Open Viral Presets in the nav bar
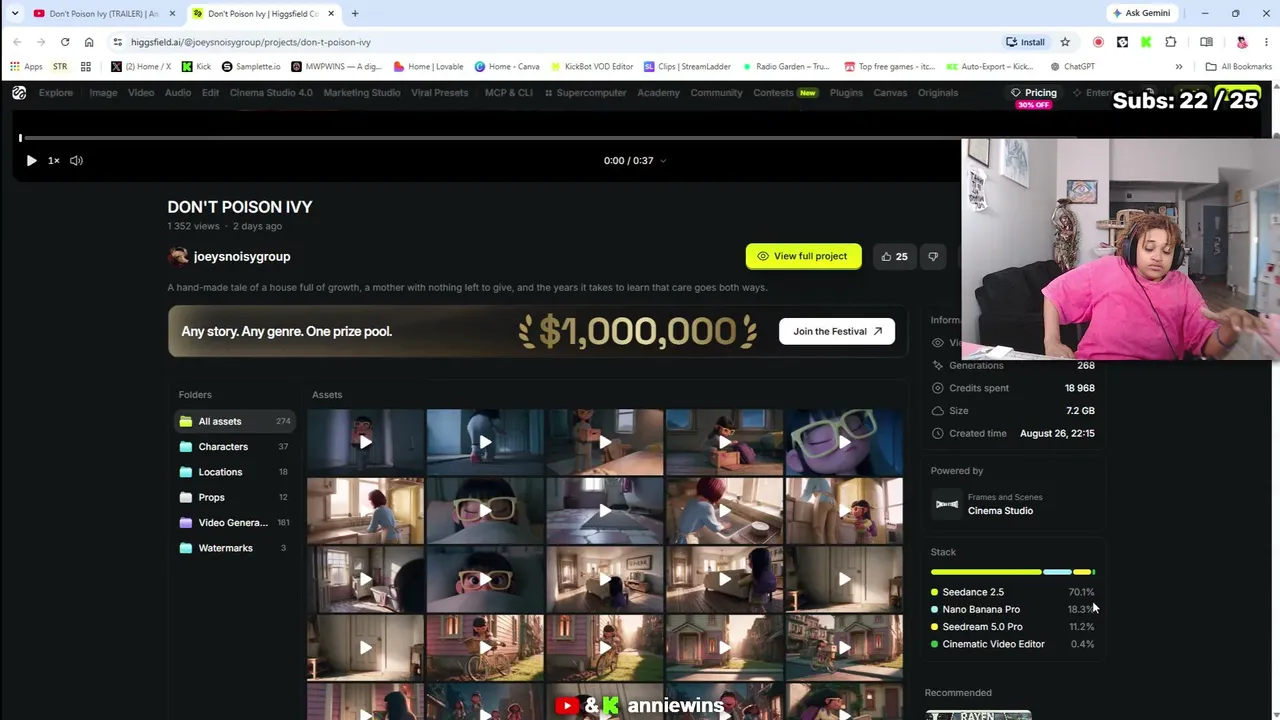This screenshot has width=1280, height=720. pyautogui.click(x=440, y=92)
